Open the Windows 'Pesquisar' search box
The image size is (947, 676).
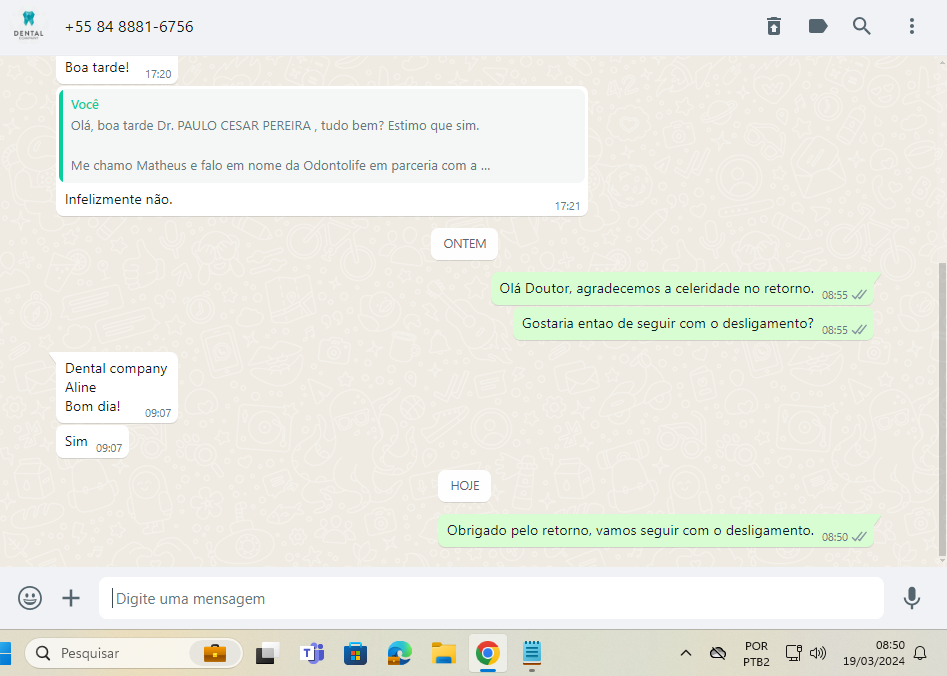133,653
